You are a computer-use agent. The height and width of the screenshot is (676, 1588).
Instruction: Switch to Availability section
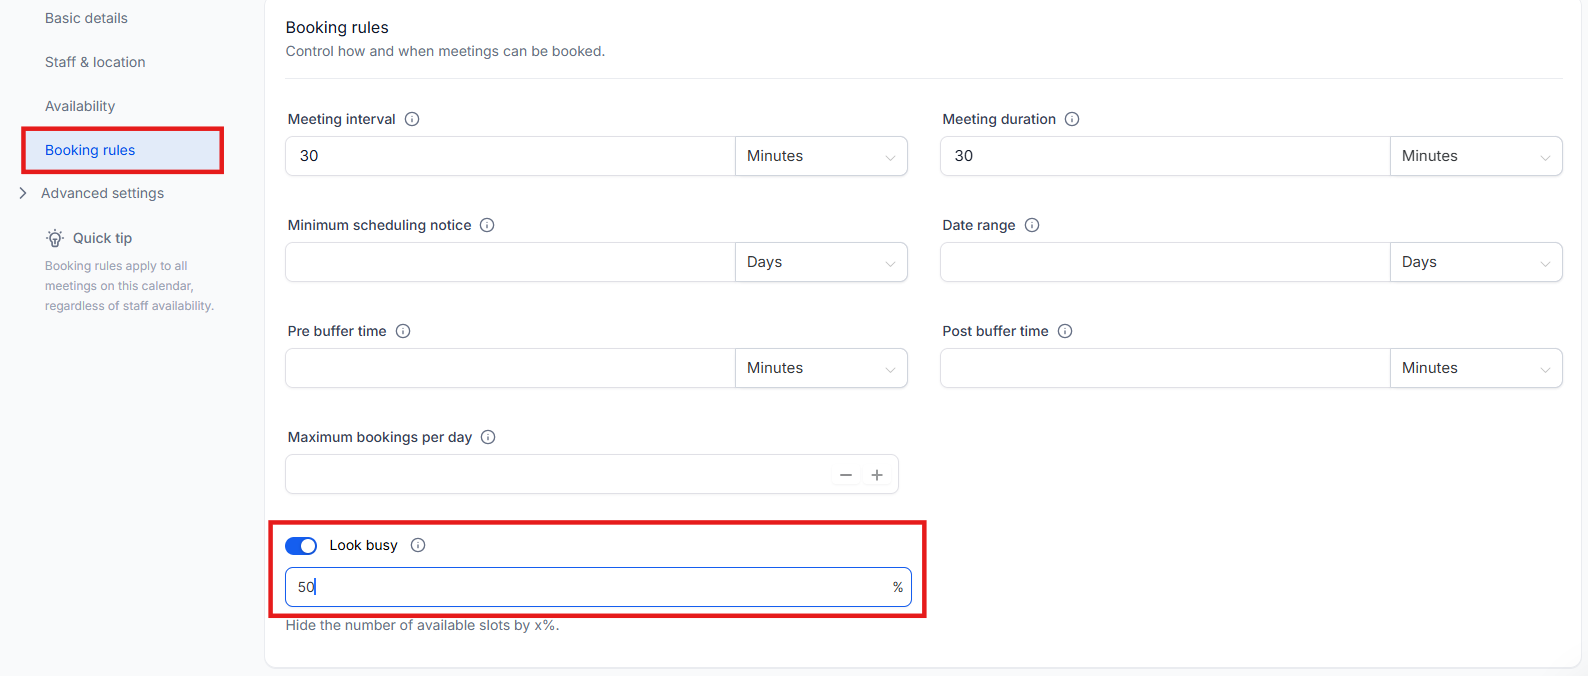80,106
